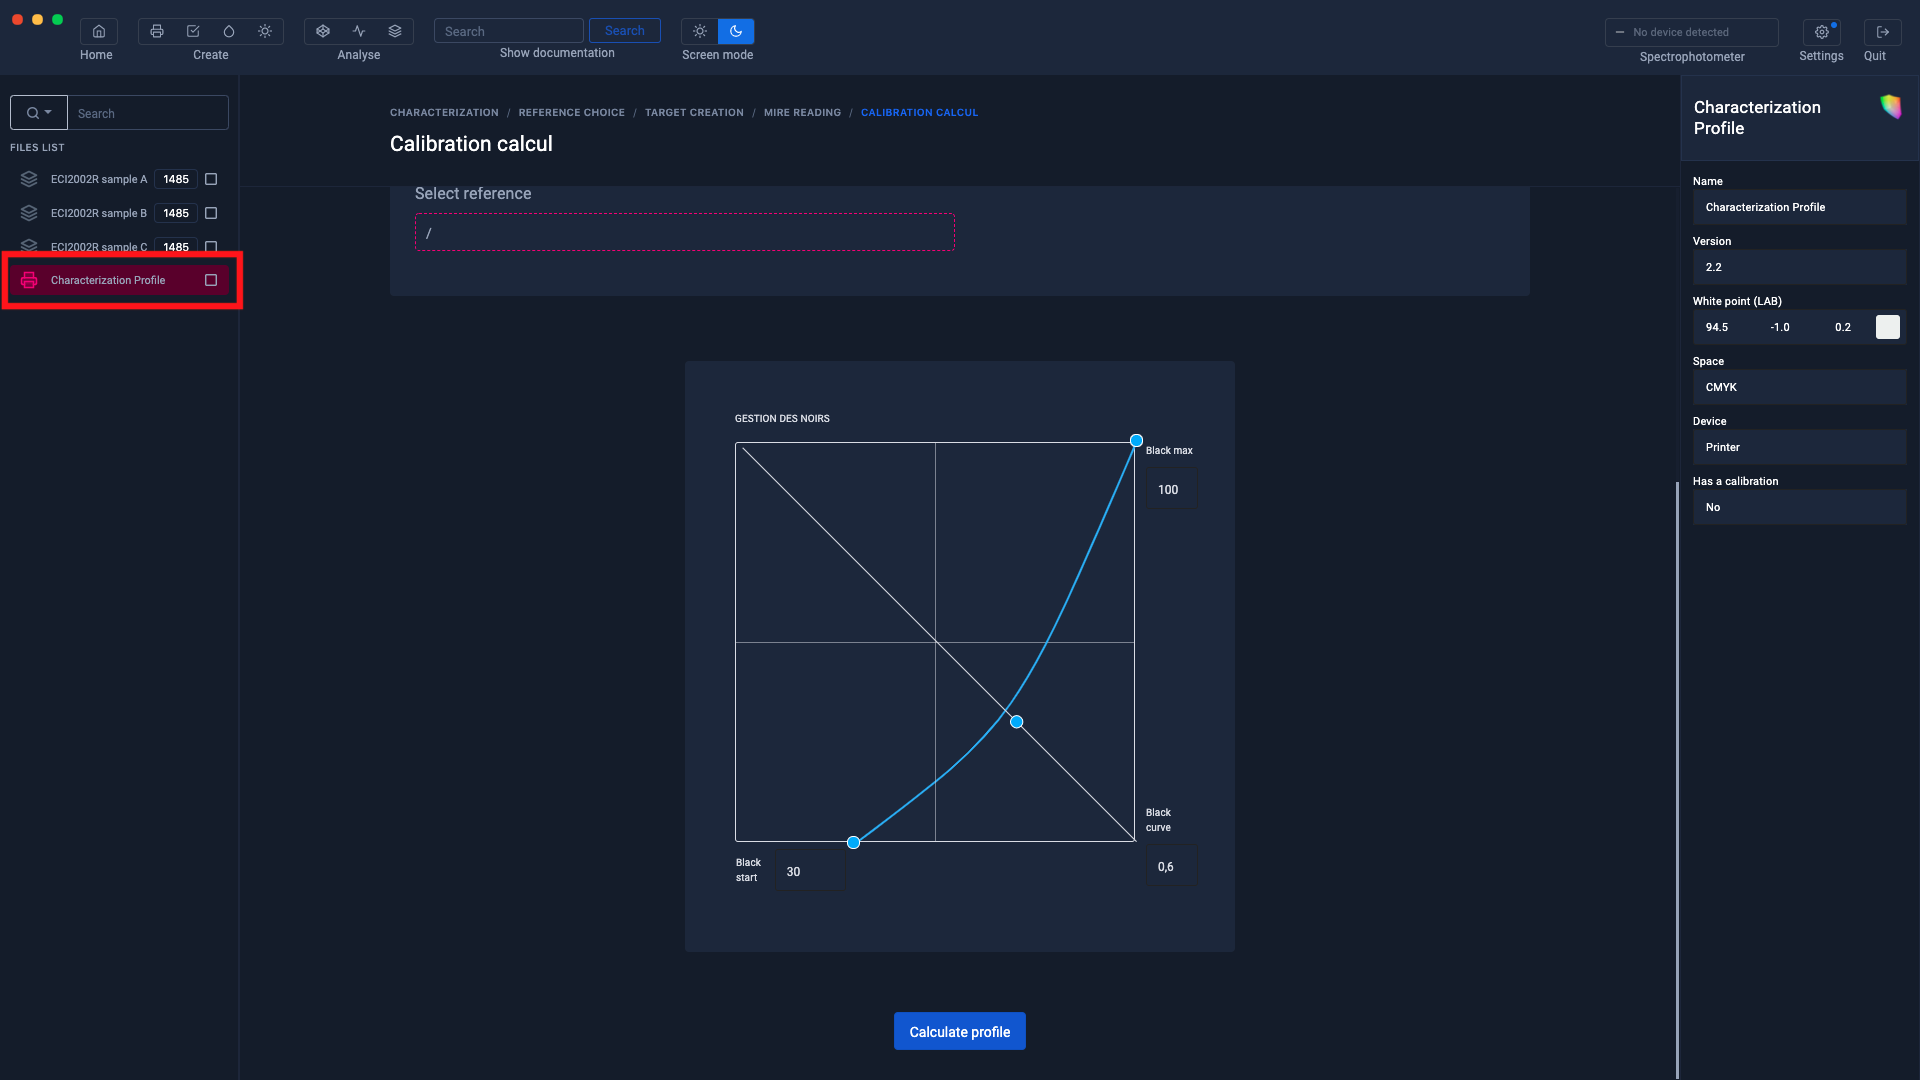1920x1080 pixels.
Task: Select the ink drop icon in Create
Action: 229,31
